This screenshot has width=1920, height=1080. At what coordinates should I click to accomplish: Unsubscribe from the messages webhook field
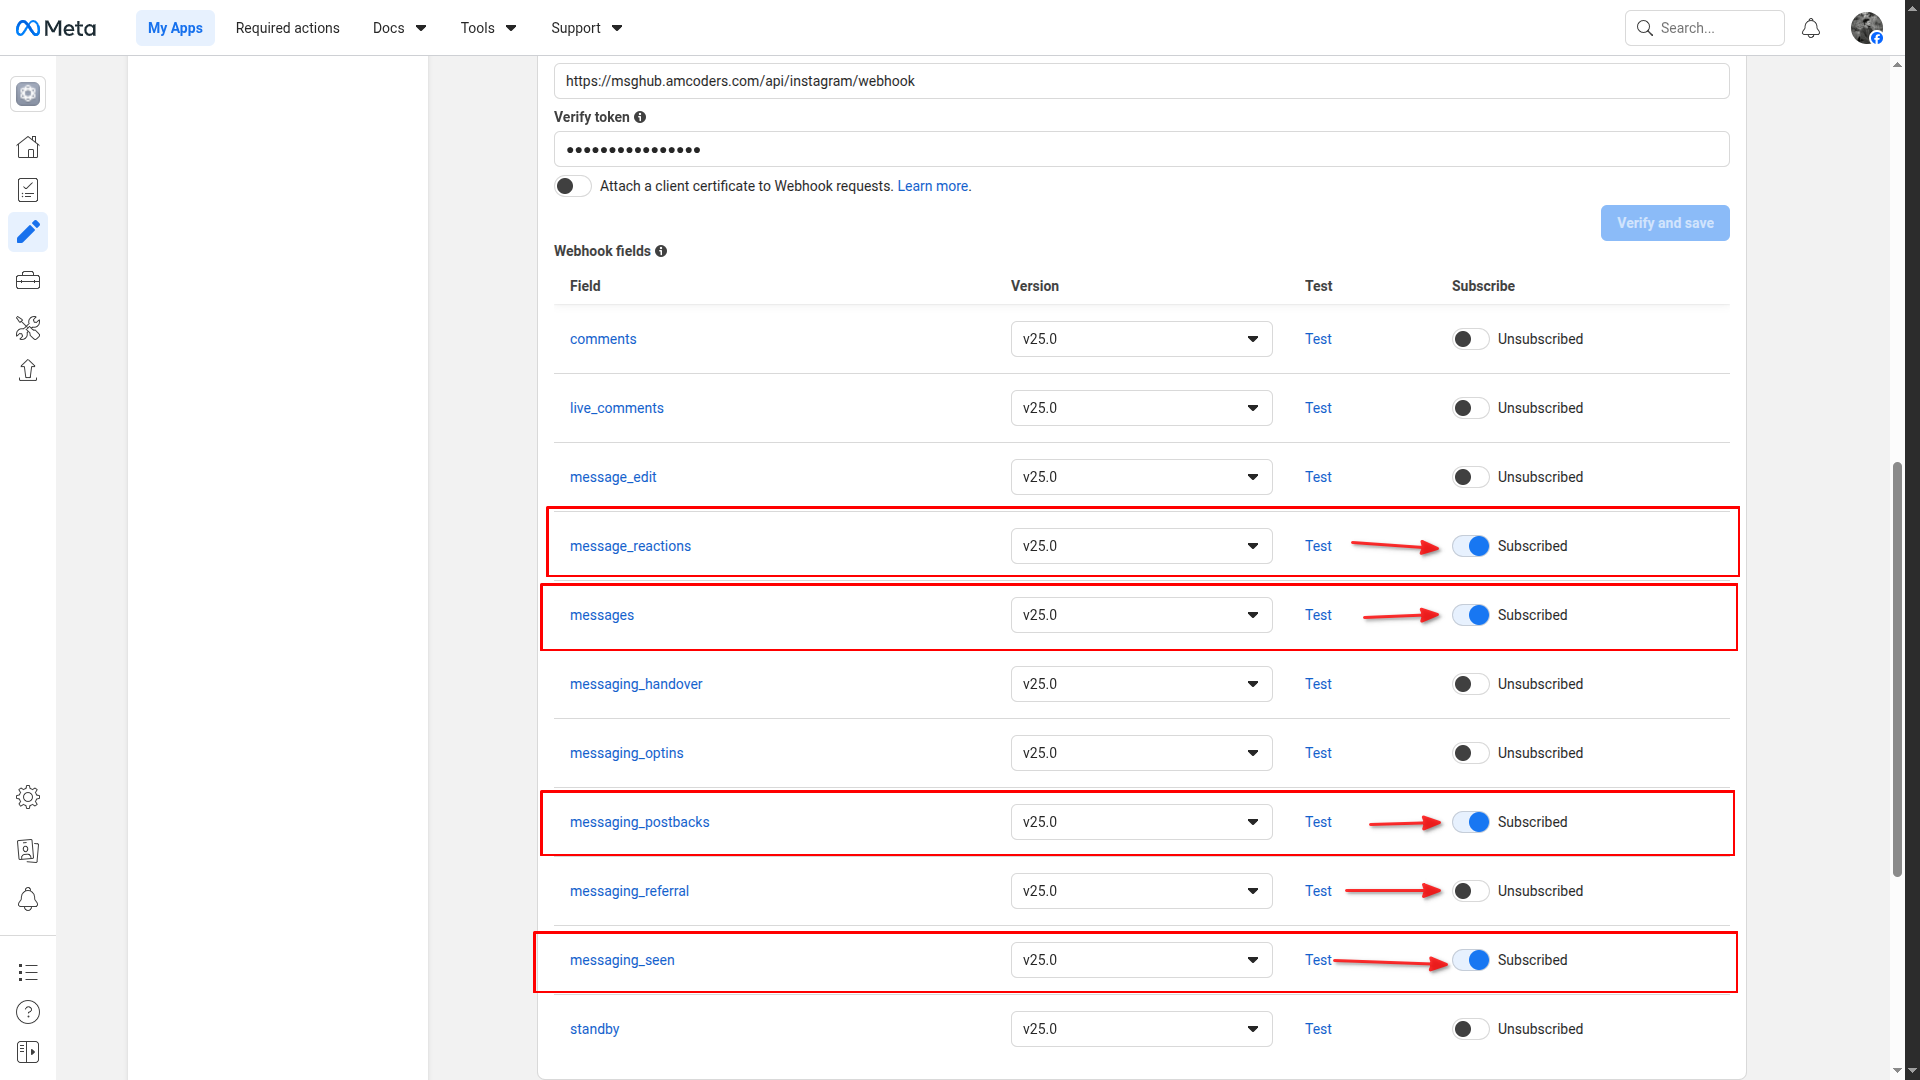click(x=1470, y=615)
